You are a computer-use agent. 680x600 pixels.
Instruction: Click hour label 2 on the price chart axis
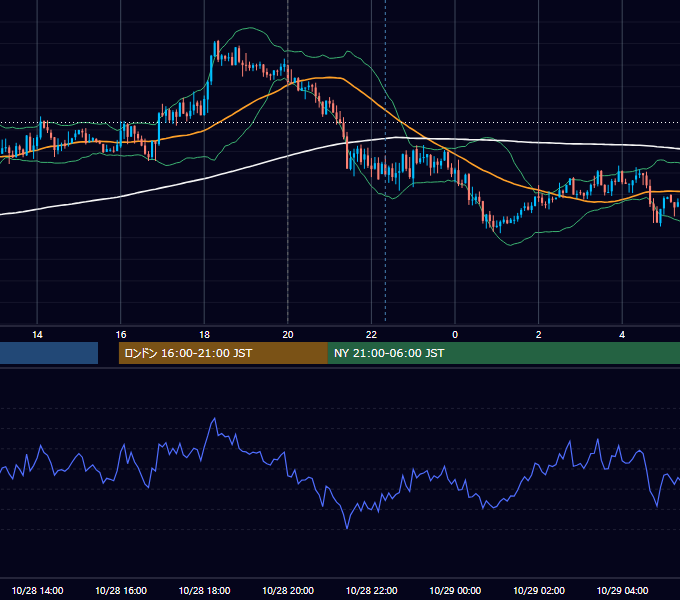[x=539, y=335]
